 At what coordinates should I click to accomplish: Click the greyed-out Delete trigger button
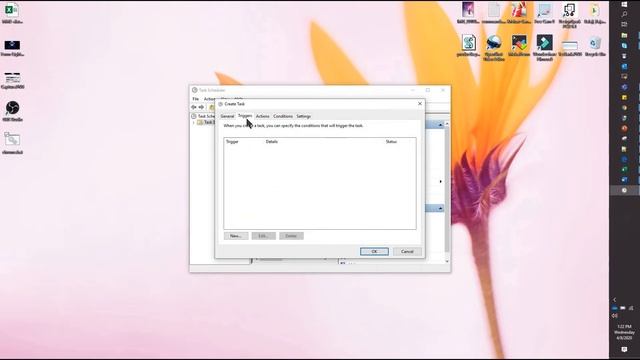[x=291, y=236]
